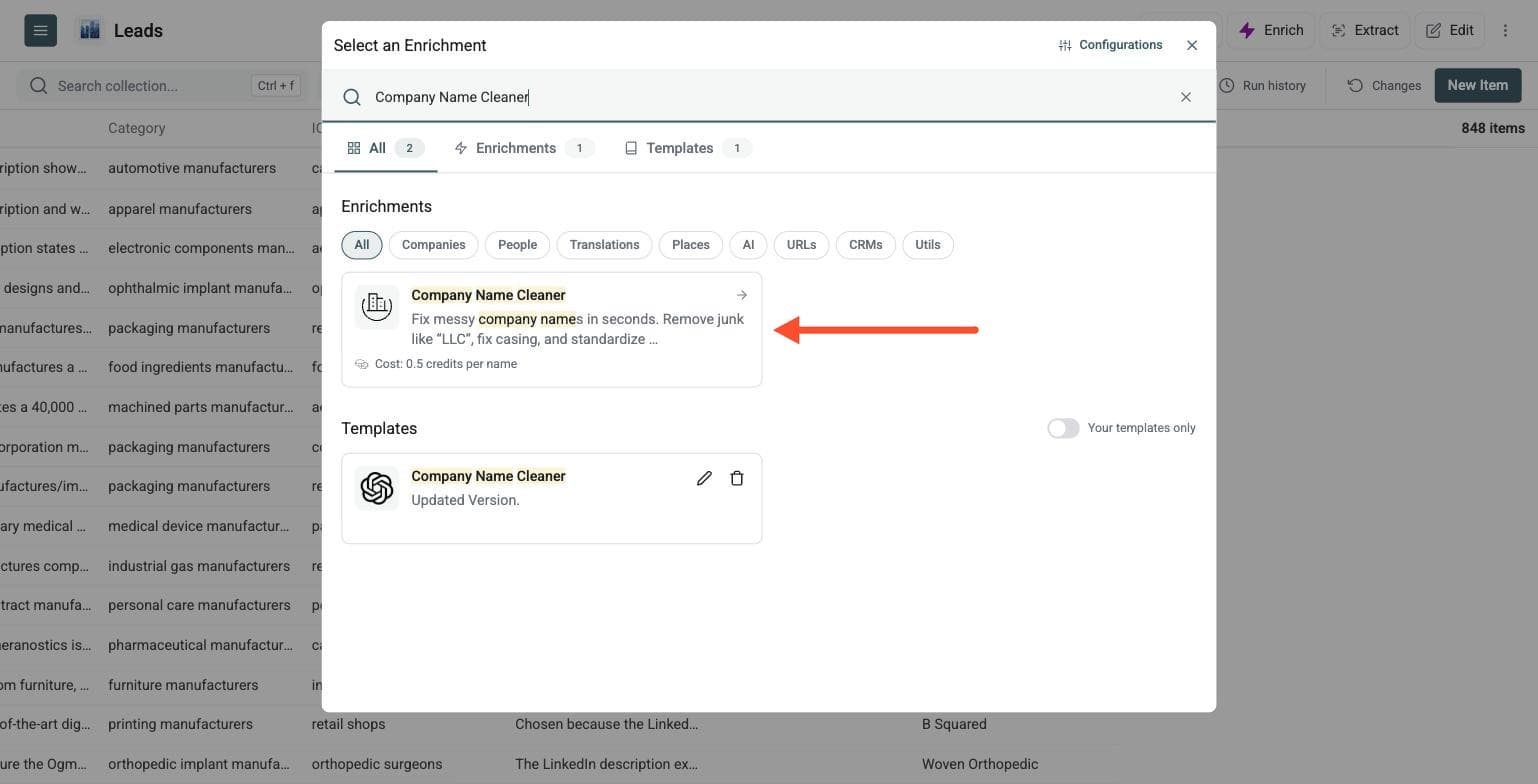Select the building icon of Company Name Cleaner
Screen dimensions: 1538x784
377,305
